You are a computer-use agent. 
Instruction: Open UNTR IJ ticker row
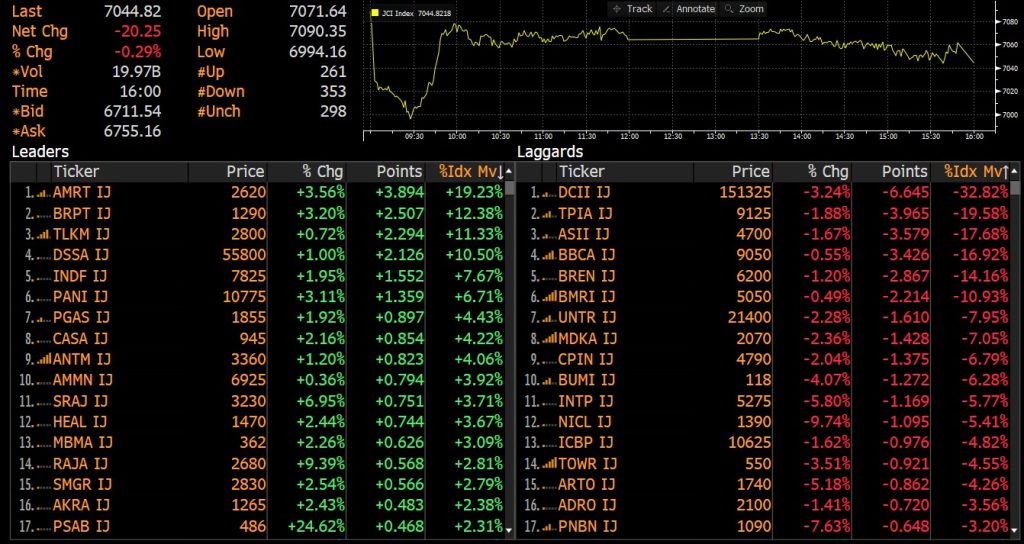587,318
